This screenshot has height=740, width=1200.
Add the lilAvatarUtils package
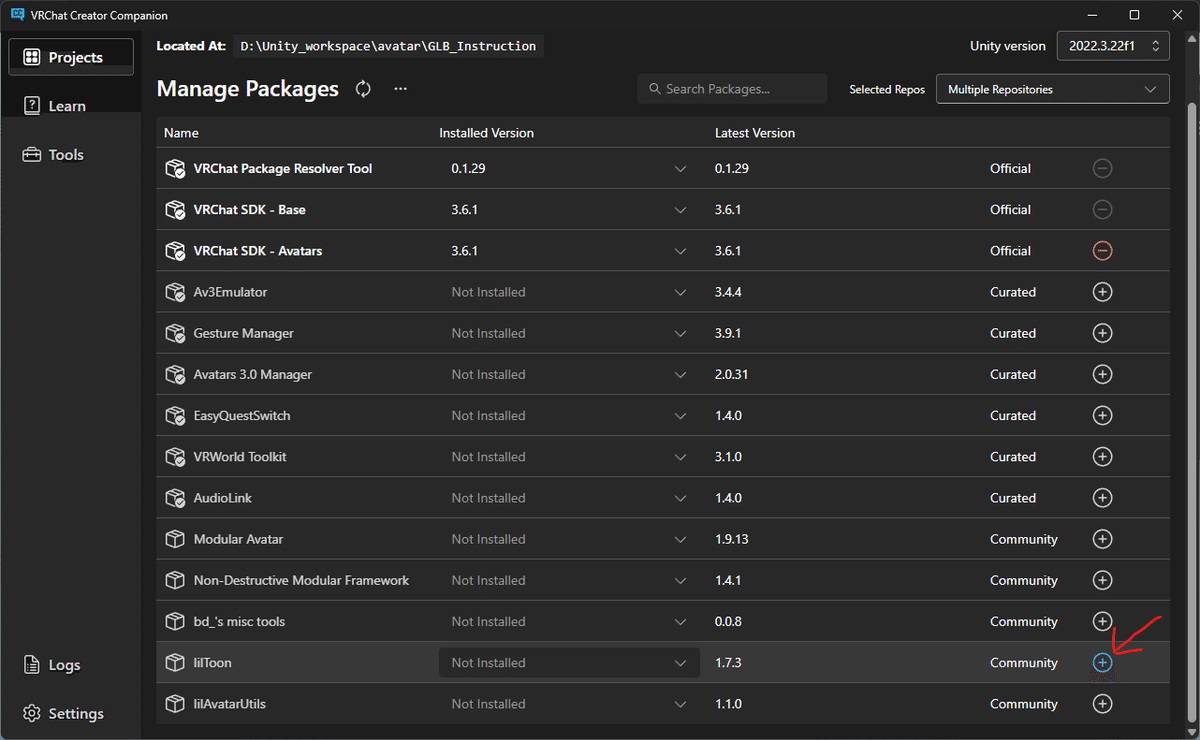tap(1102, 704)
